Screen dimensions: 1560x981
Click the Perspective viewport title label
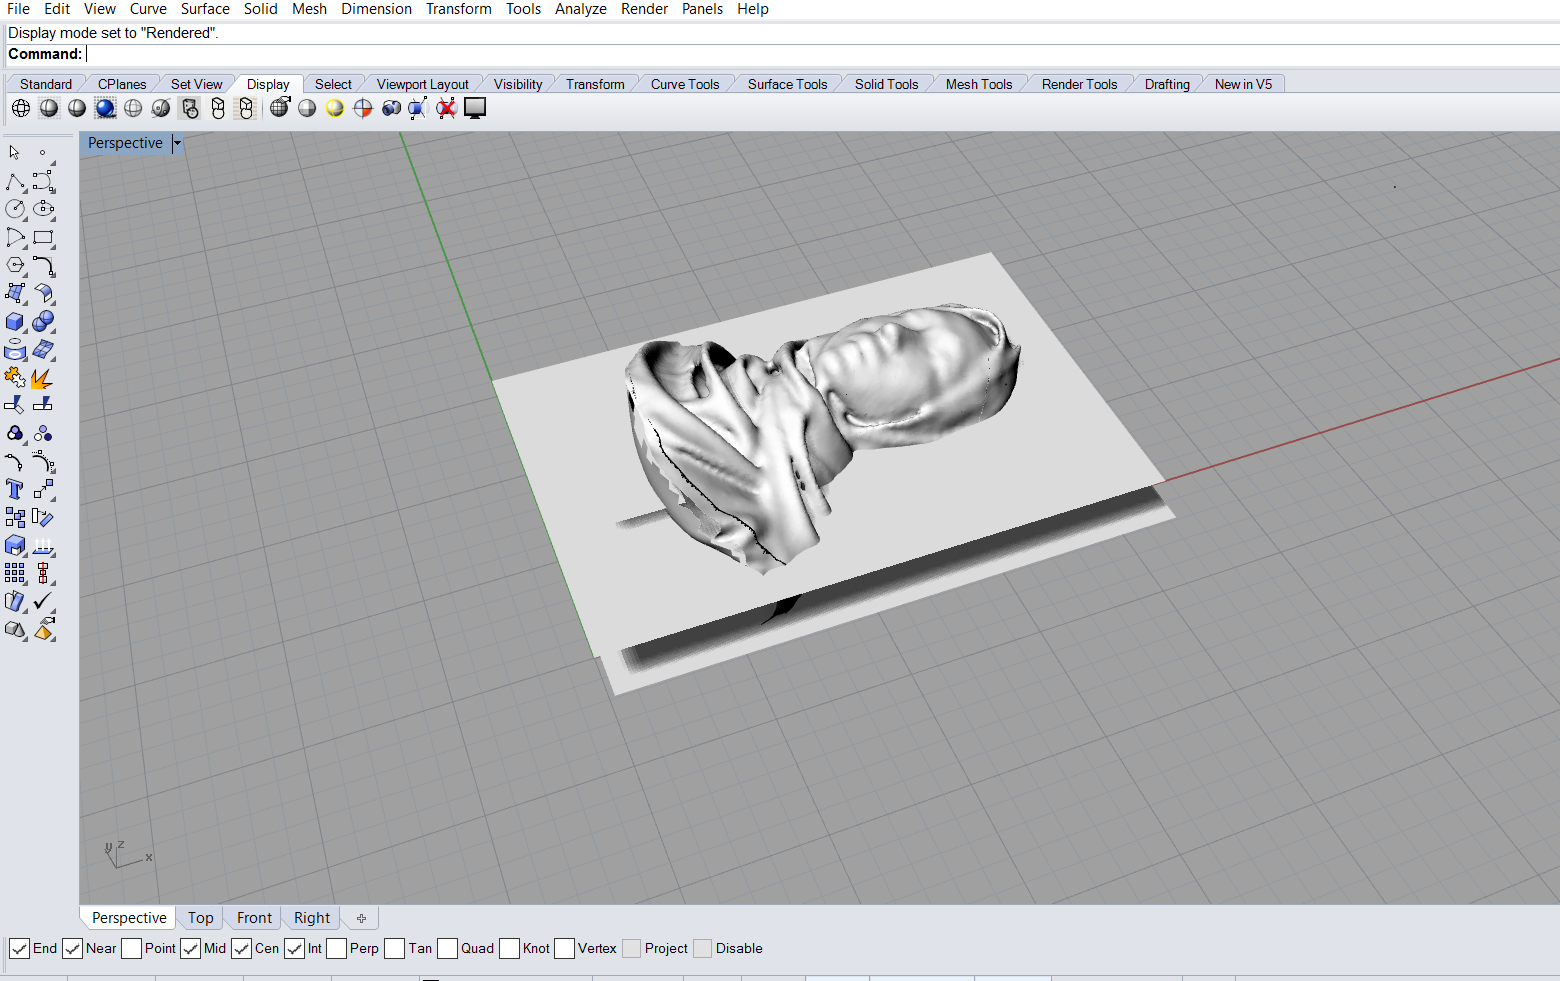[125, 143]
